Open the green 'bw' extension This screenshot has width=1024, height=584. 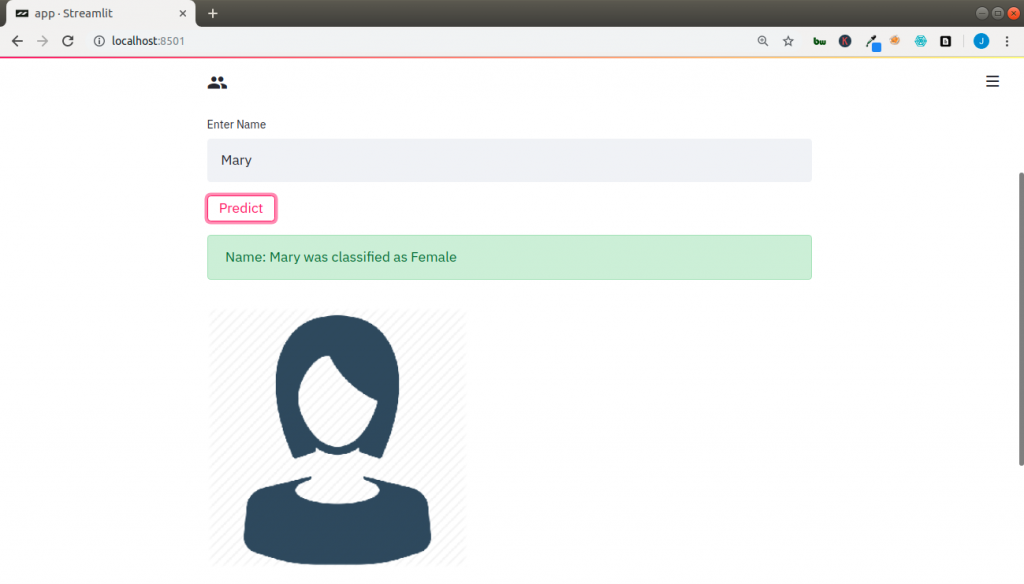(x=819, y=41)
